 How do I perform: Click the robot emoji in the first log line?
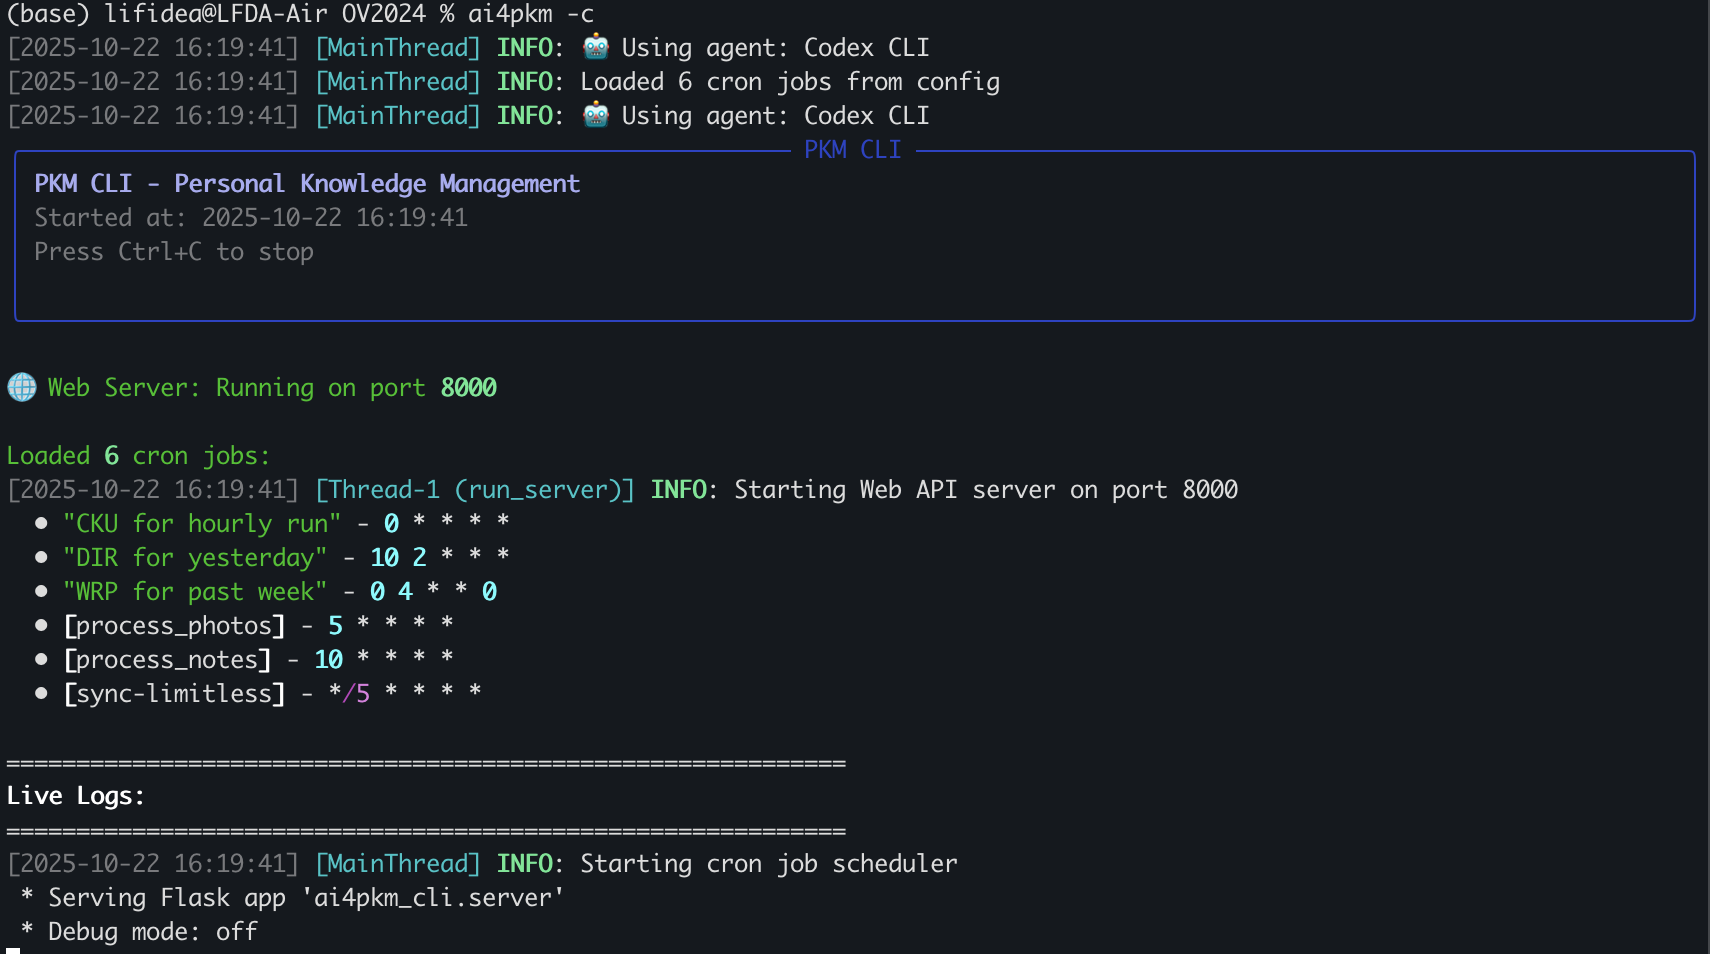[596, 47]
